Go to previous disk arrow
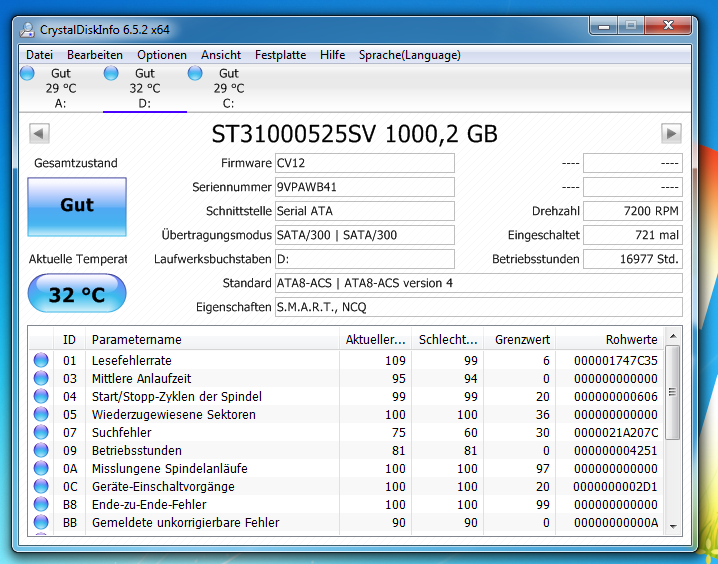Screen dimensions: 718x564 pos(39,134)
